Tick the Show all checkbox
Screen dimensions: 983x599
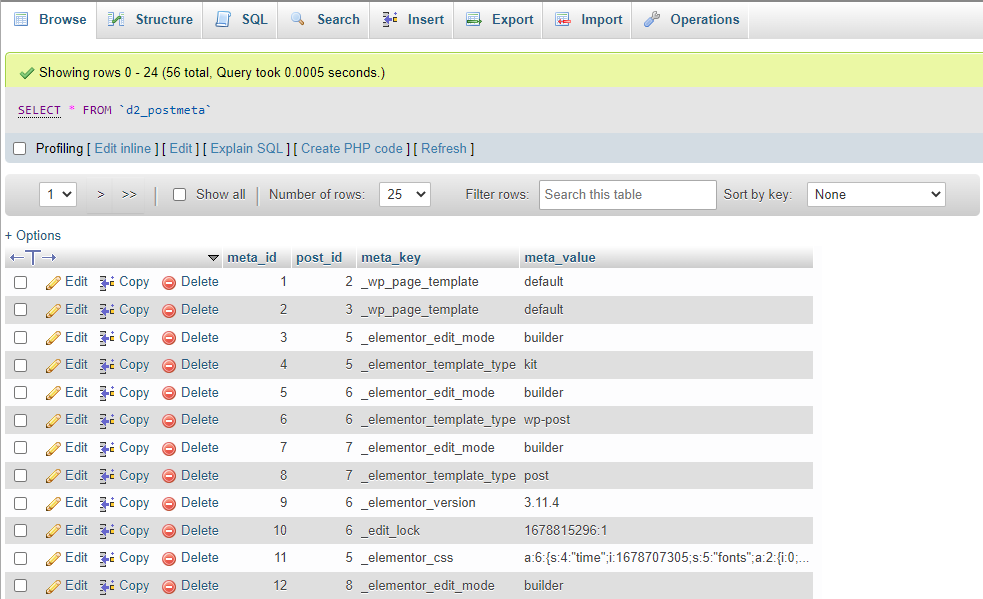coord(180,194)
